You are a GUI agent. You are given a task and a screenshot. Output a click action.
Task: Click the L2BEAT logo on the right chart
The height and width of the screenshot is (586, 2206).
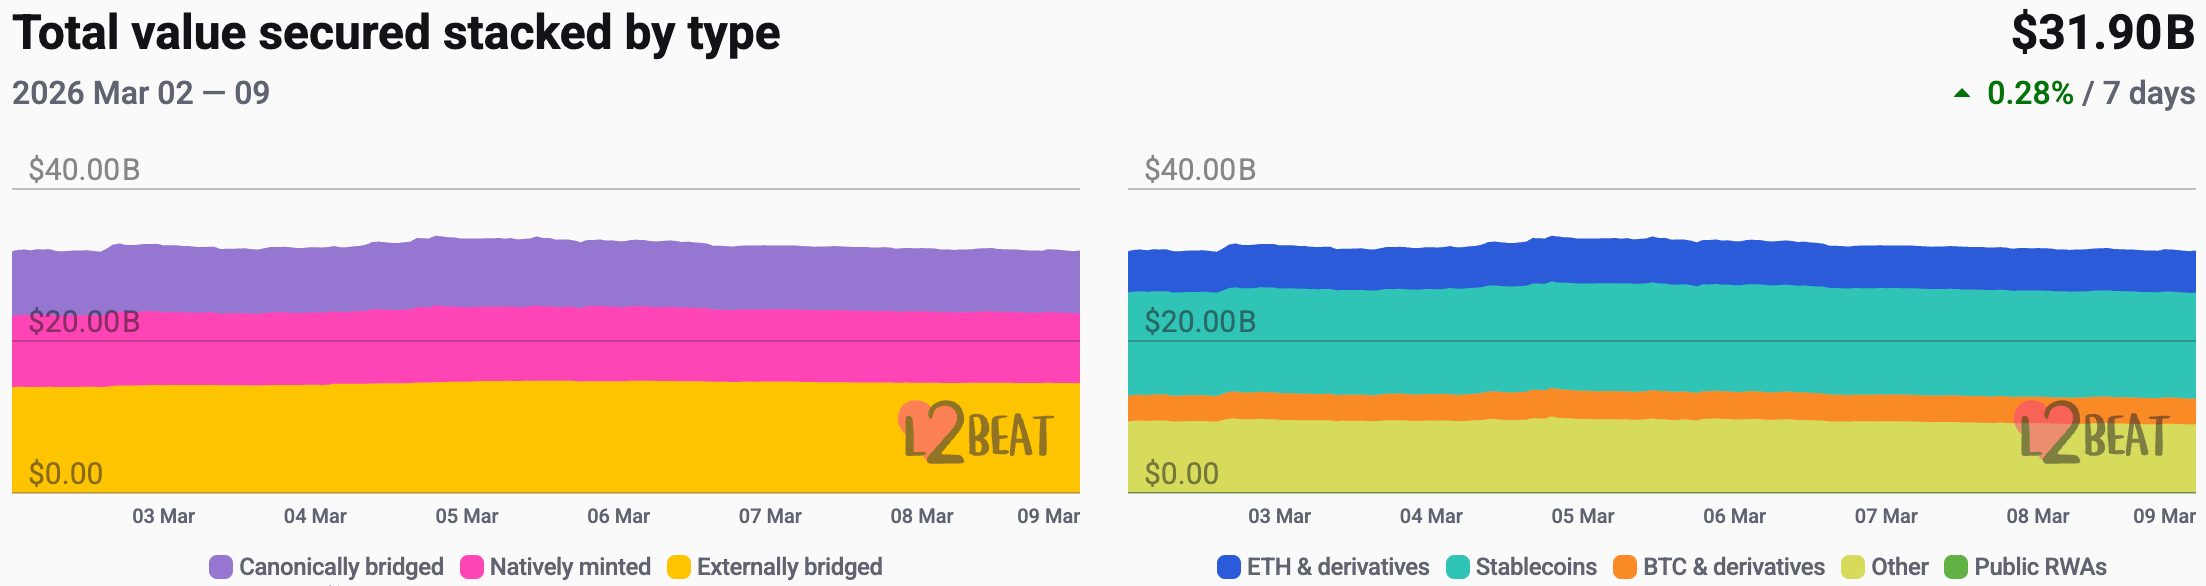(2092, 434)
